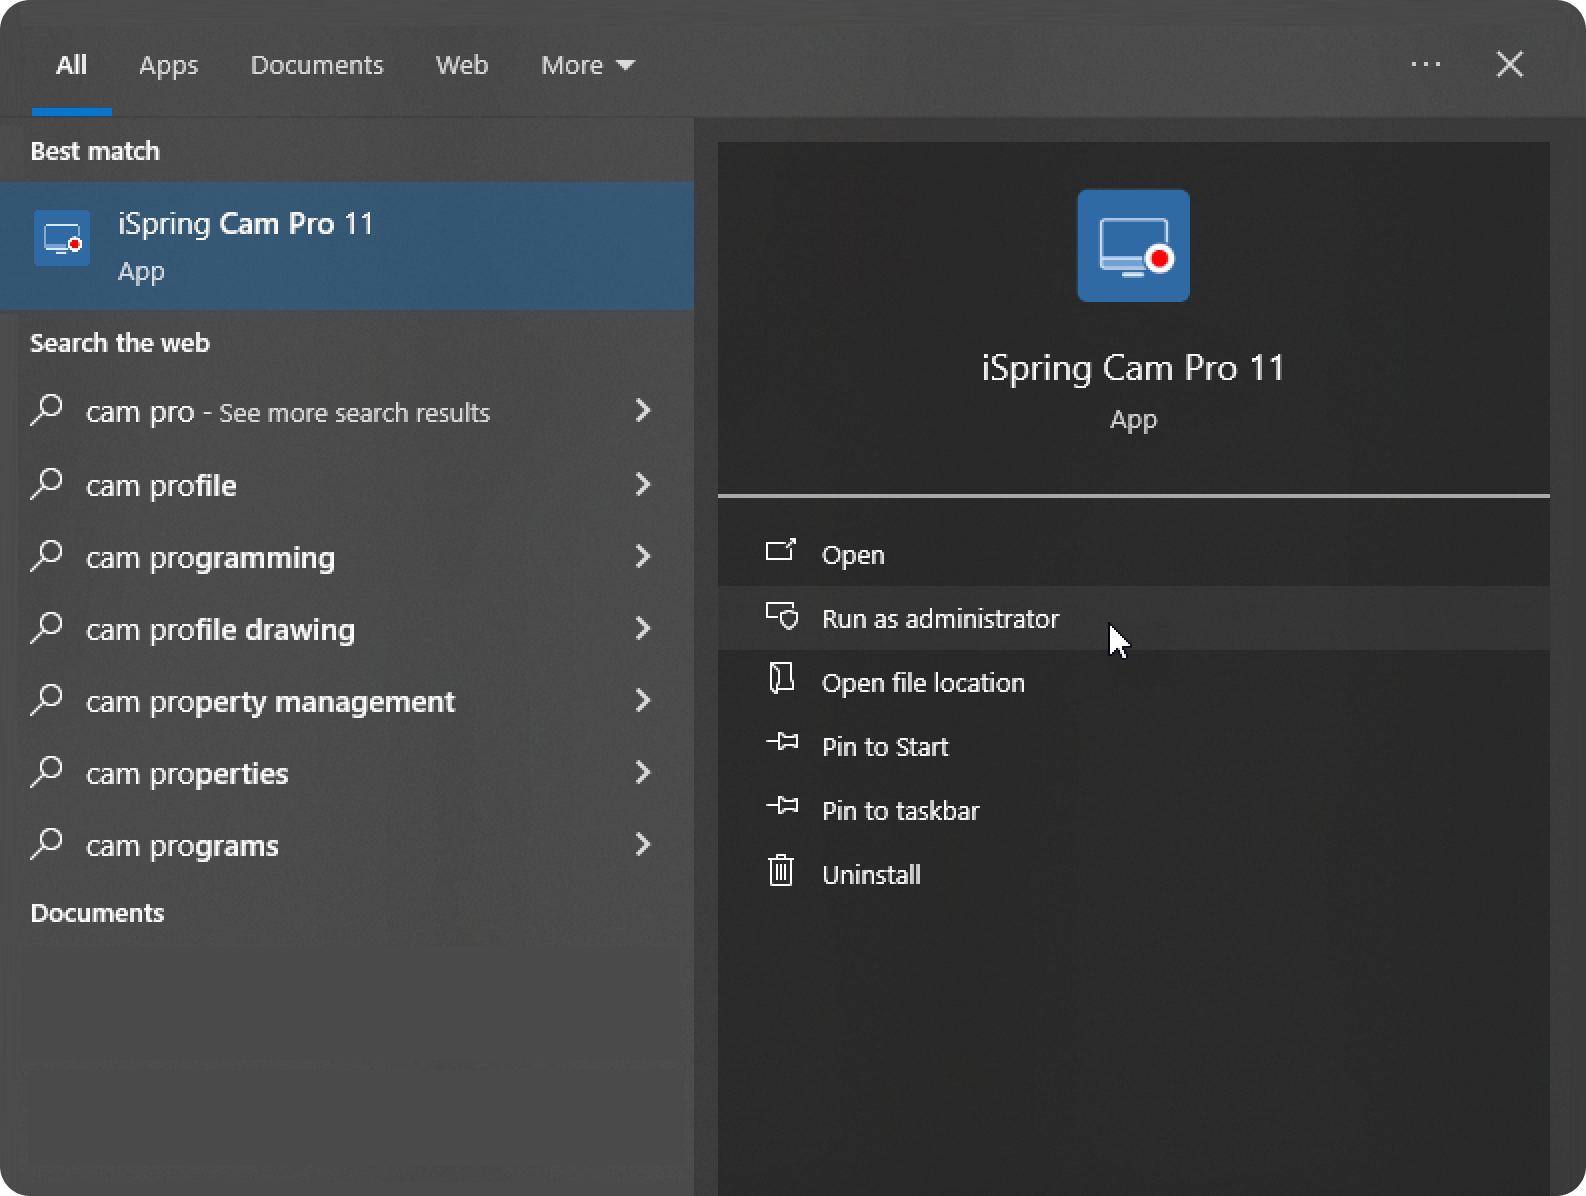This screenshot has height=1196, width=1586.
Task: Choose Open file location
Action: tap(1134, 682)
